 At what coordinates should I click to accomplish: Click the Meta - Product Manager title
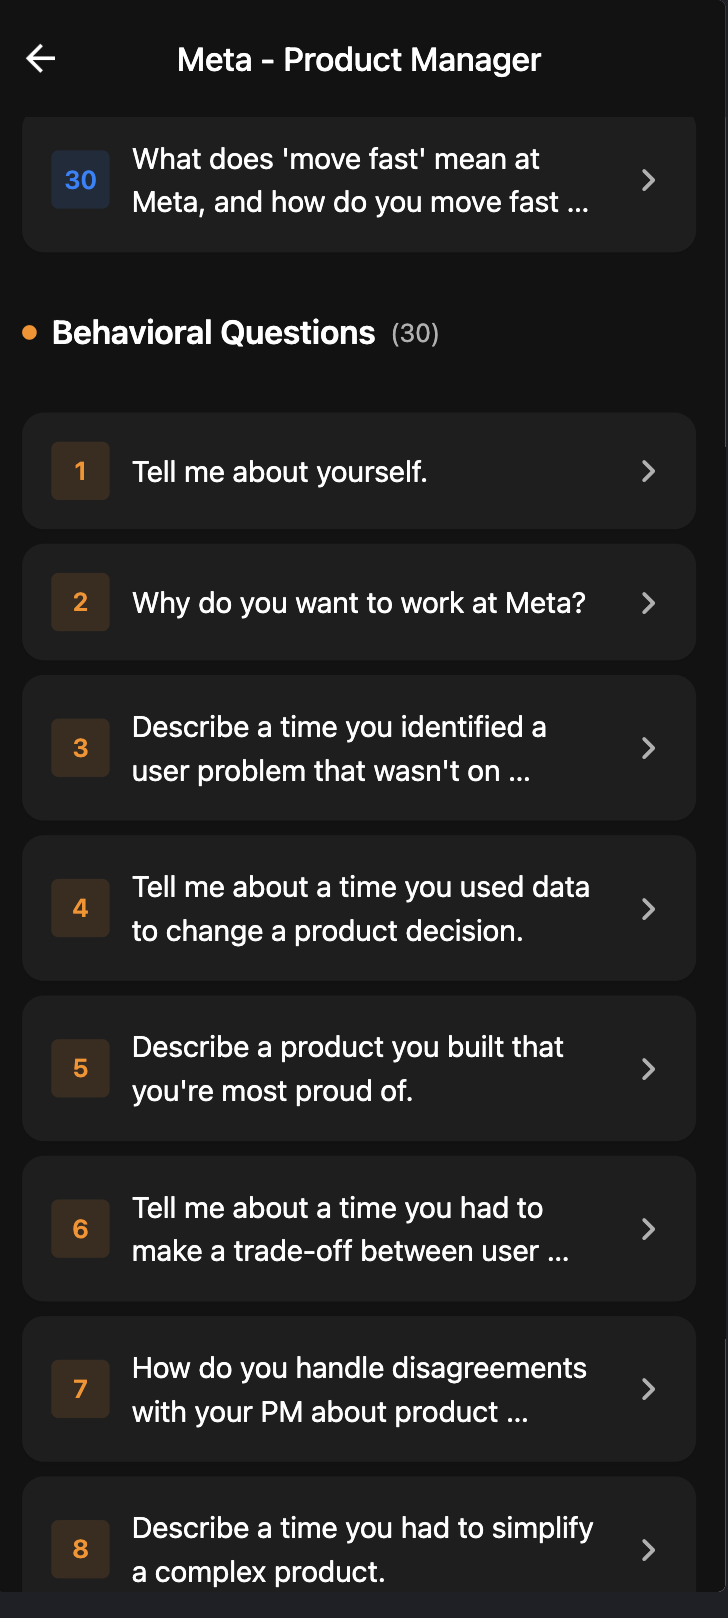coord(359,59)
